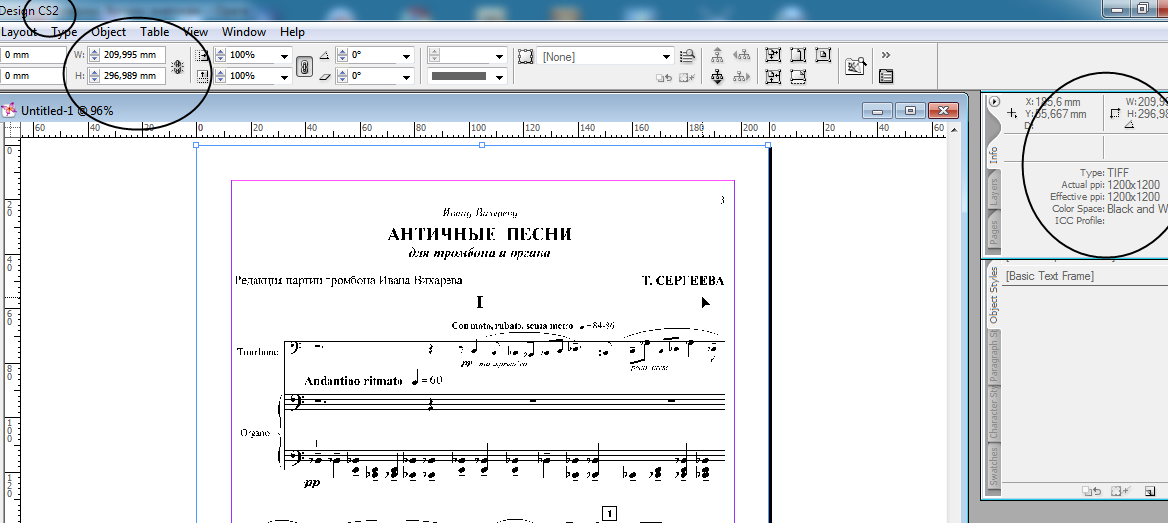This screenshot has width=1168, height=523.
Task: Open the Window menu
Action: pos(244,32)
